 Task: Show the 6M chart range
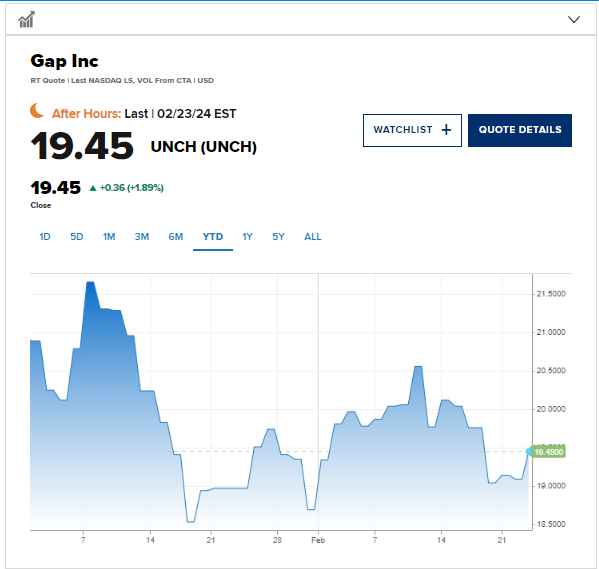click(176, 237)
